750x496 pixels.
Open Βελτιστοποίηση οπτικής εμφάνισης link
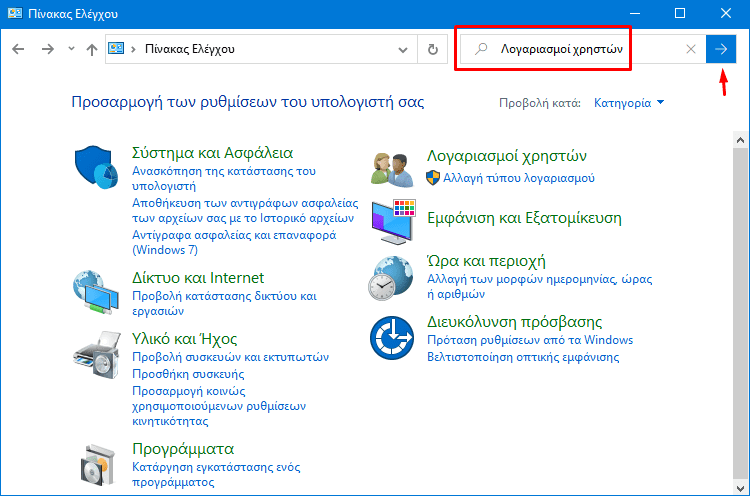[523, 357]
